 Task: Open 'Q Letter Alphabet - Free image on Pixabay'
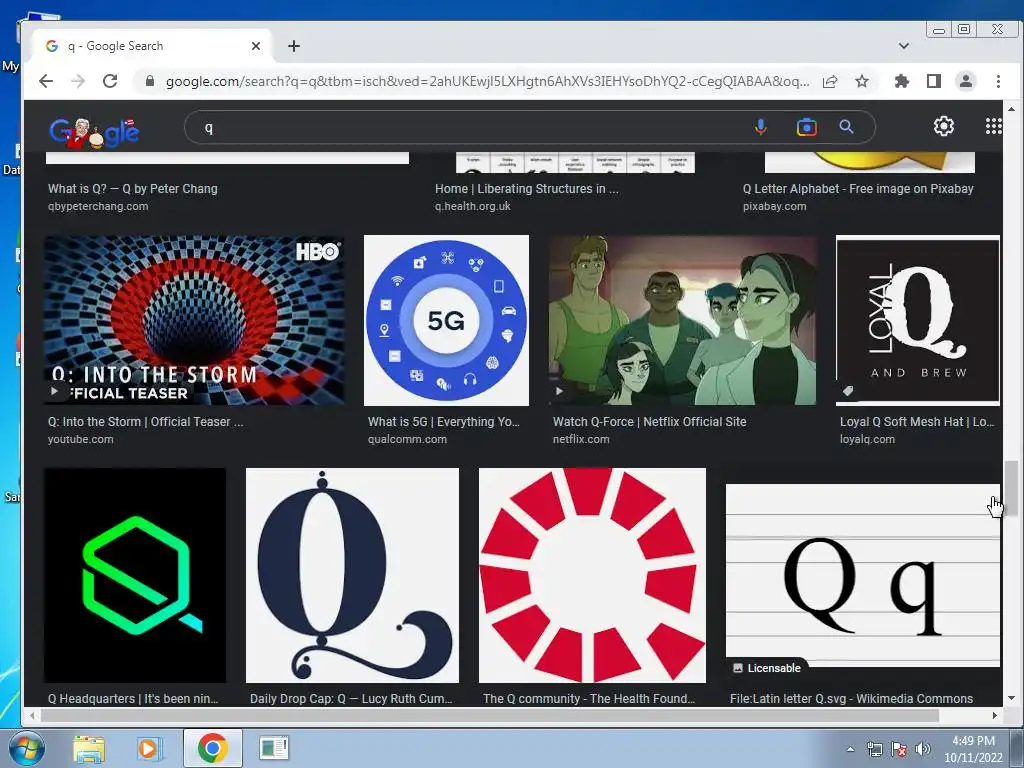(x=858, y=189)
